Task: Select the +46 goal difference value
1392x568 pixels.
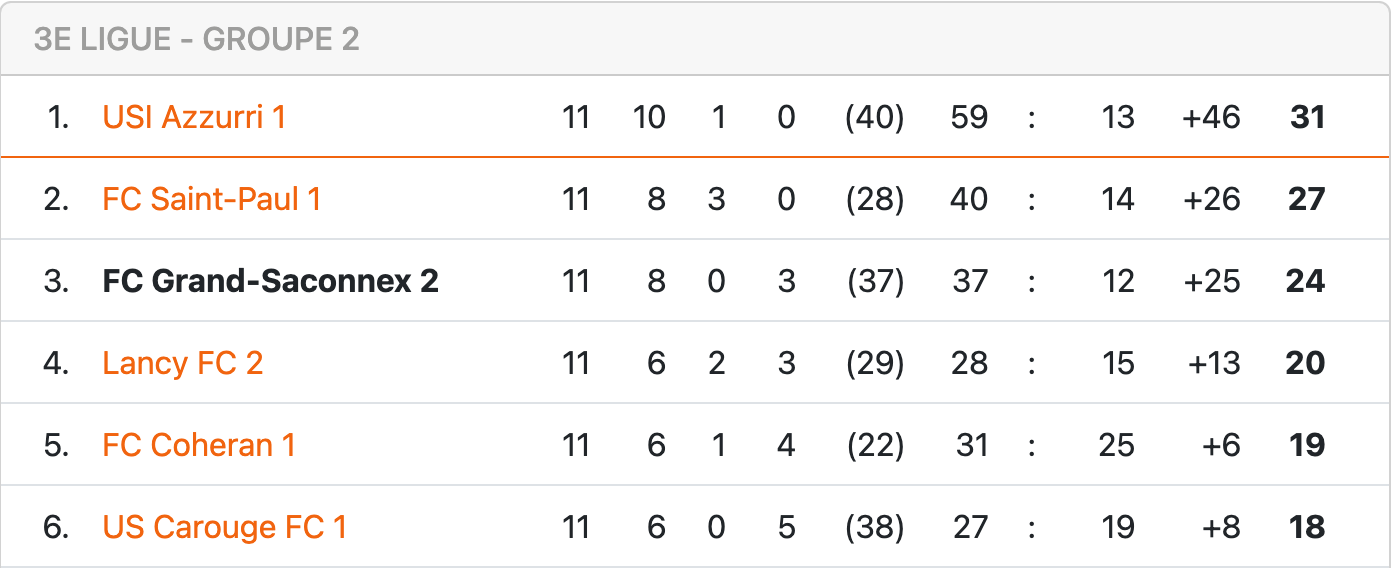Action: (x=1211, y=117)
